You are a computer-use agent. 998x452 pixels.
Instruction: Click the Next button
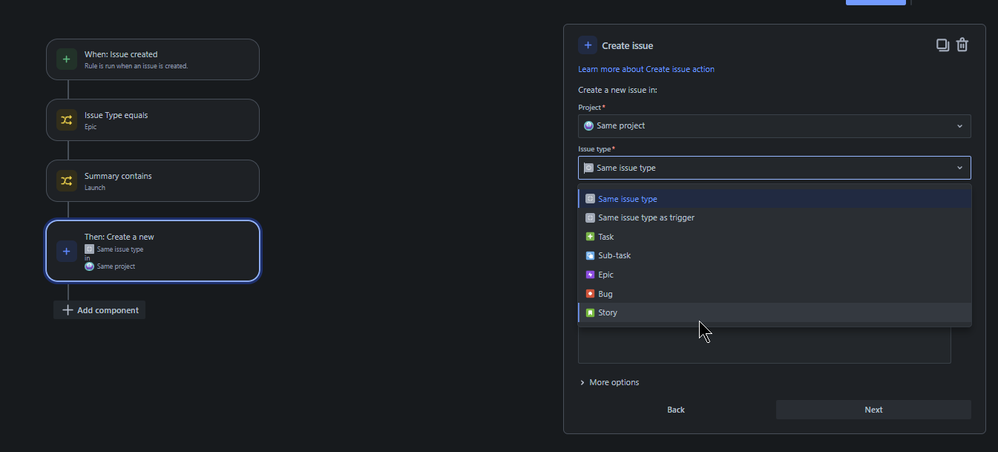[873, 410]
